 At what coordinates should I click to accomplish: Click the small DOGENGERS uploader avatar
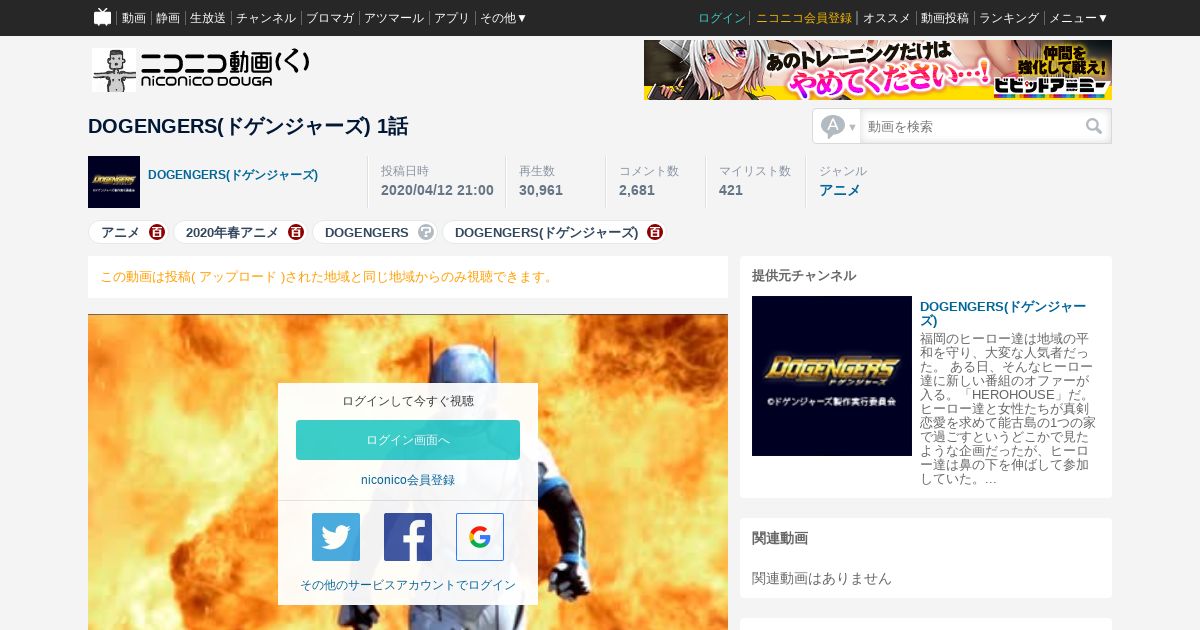pyautogui.click(x=114, y=182)
